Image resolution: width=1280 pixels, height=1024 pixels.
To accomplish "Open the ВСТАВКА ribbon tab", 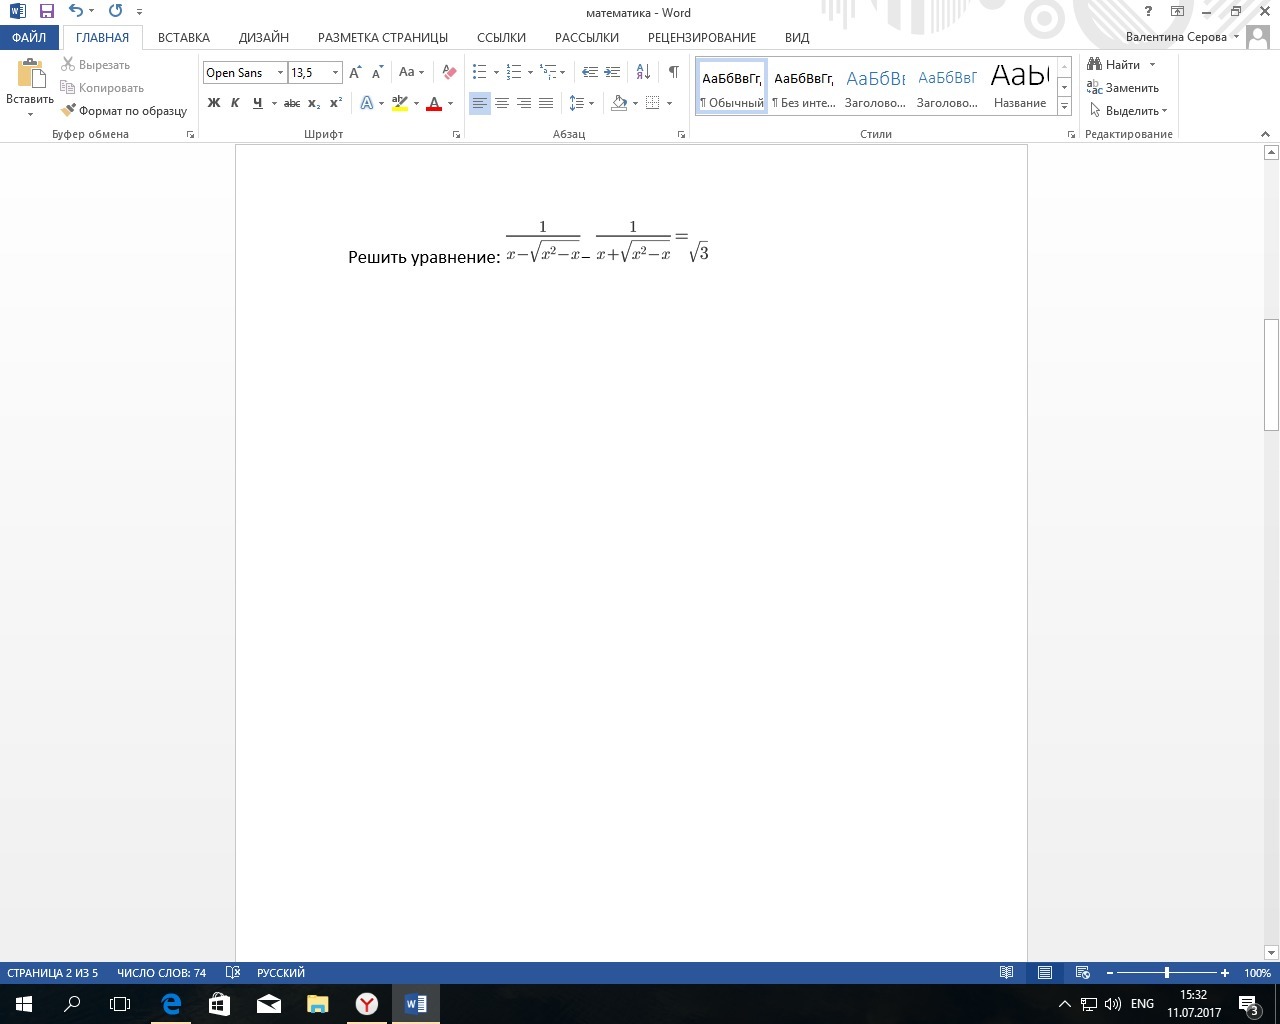I will 184,37.
